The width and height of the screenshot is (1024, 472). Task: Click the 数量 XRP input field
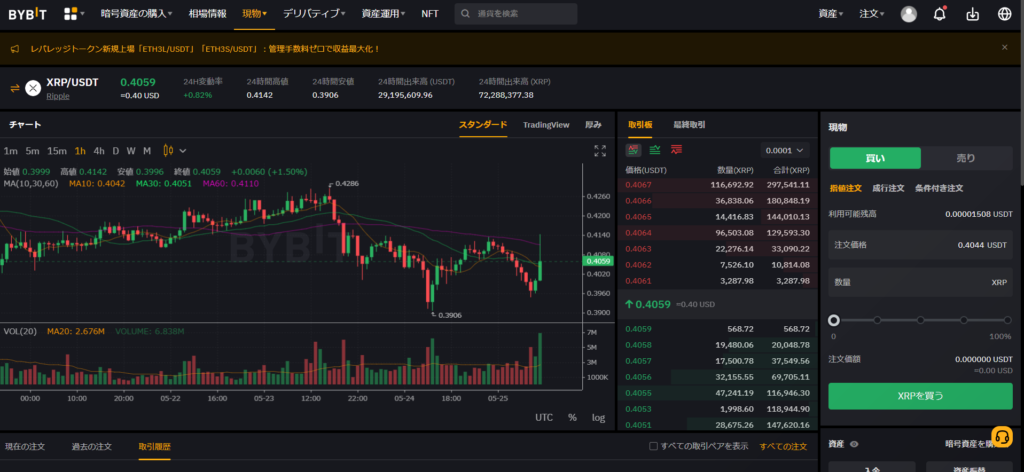coord(920,283)
